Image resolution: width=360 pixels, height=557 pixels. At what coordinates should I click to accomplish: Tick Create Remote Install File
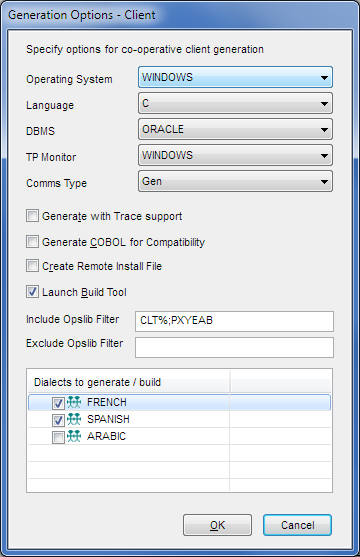tap(32, 266)
